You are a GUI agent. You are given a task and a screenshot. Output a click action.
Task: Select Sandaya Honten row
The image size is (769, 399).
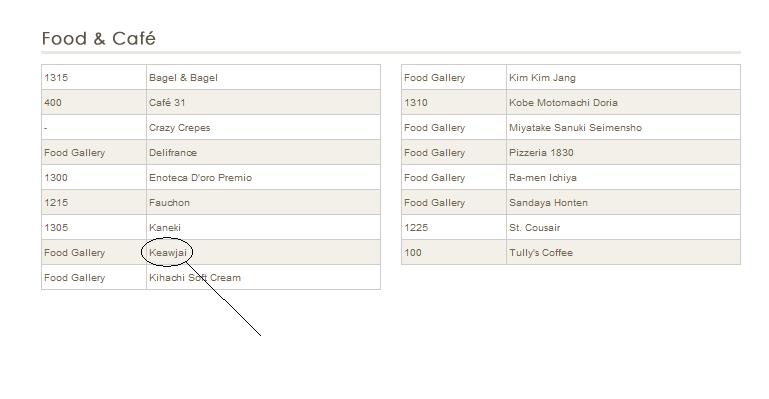click(x=571, y=202)
